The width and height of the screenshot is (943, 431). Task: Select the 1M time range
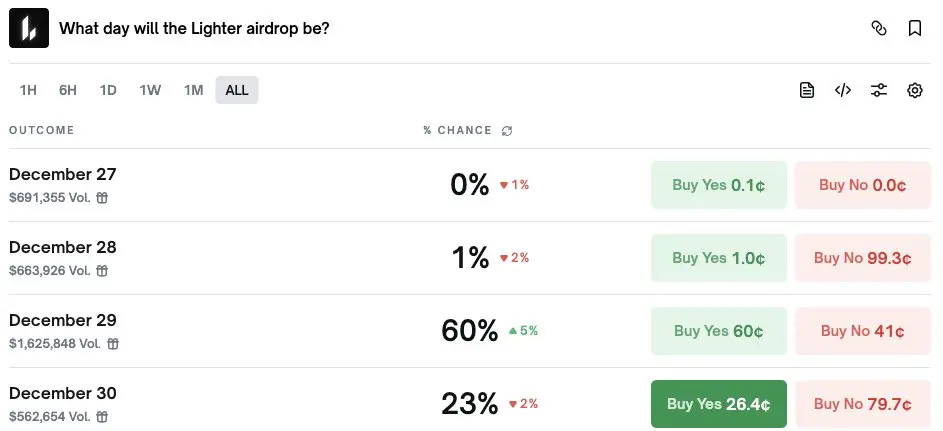pyautogui.click(x=193, y=90)
